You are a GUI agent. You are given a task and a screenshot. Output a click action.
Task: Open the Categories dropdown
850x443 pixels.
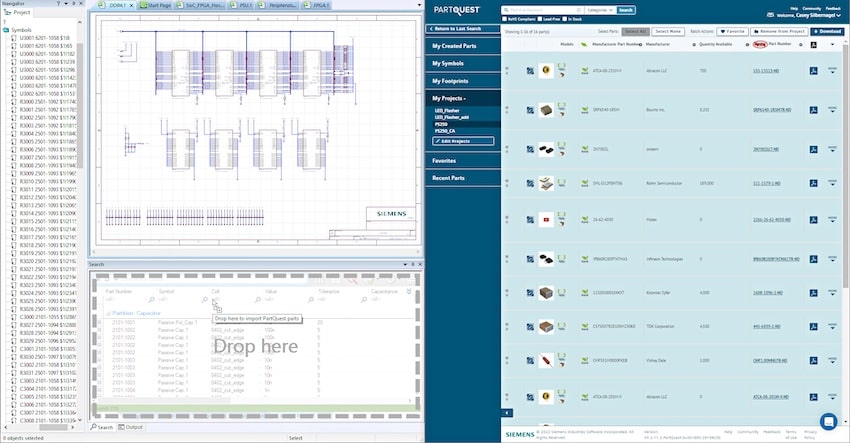point(600,10)
